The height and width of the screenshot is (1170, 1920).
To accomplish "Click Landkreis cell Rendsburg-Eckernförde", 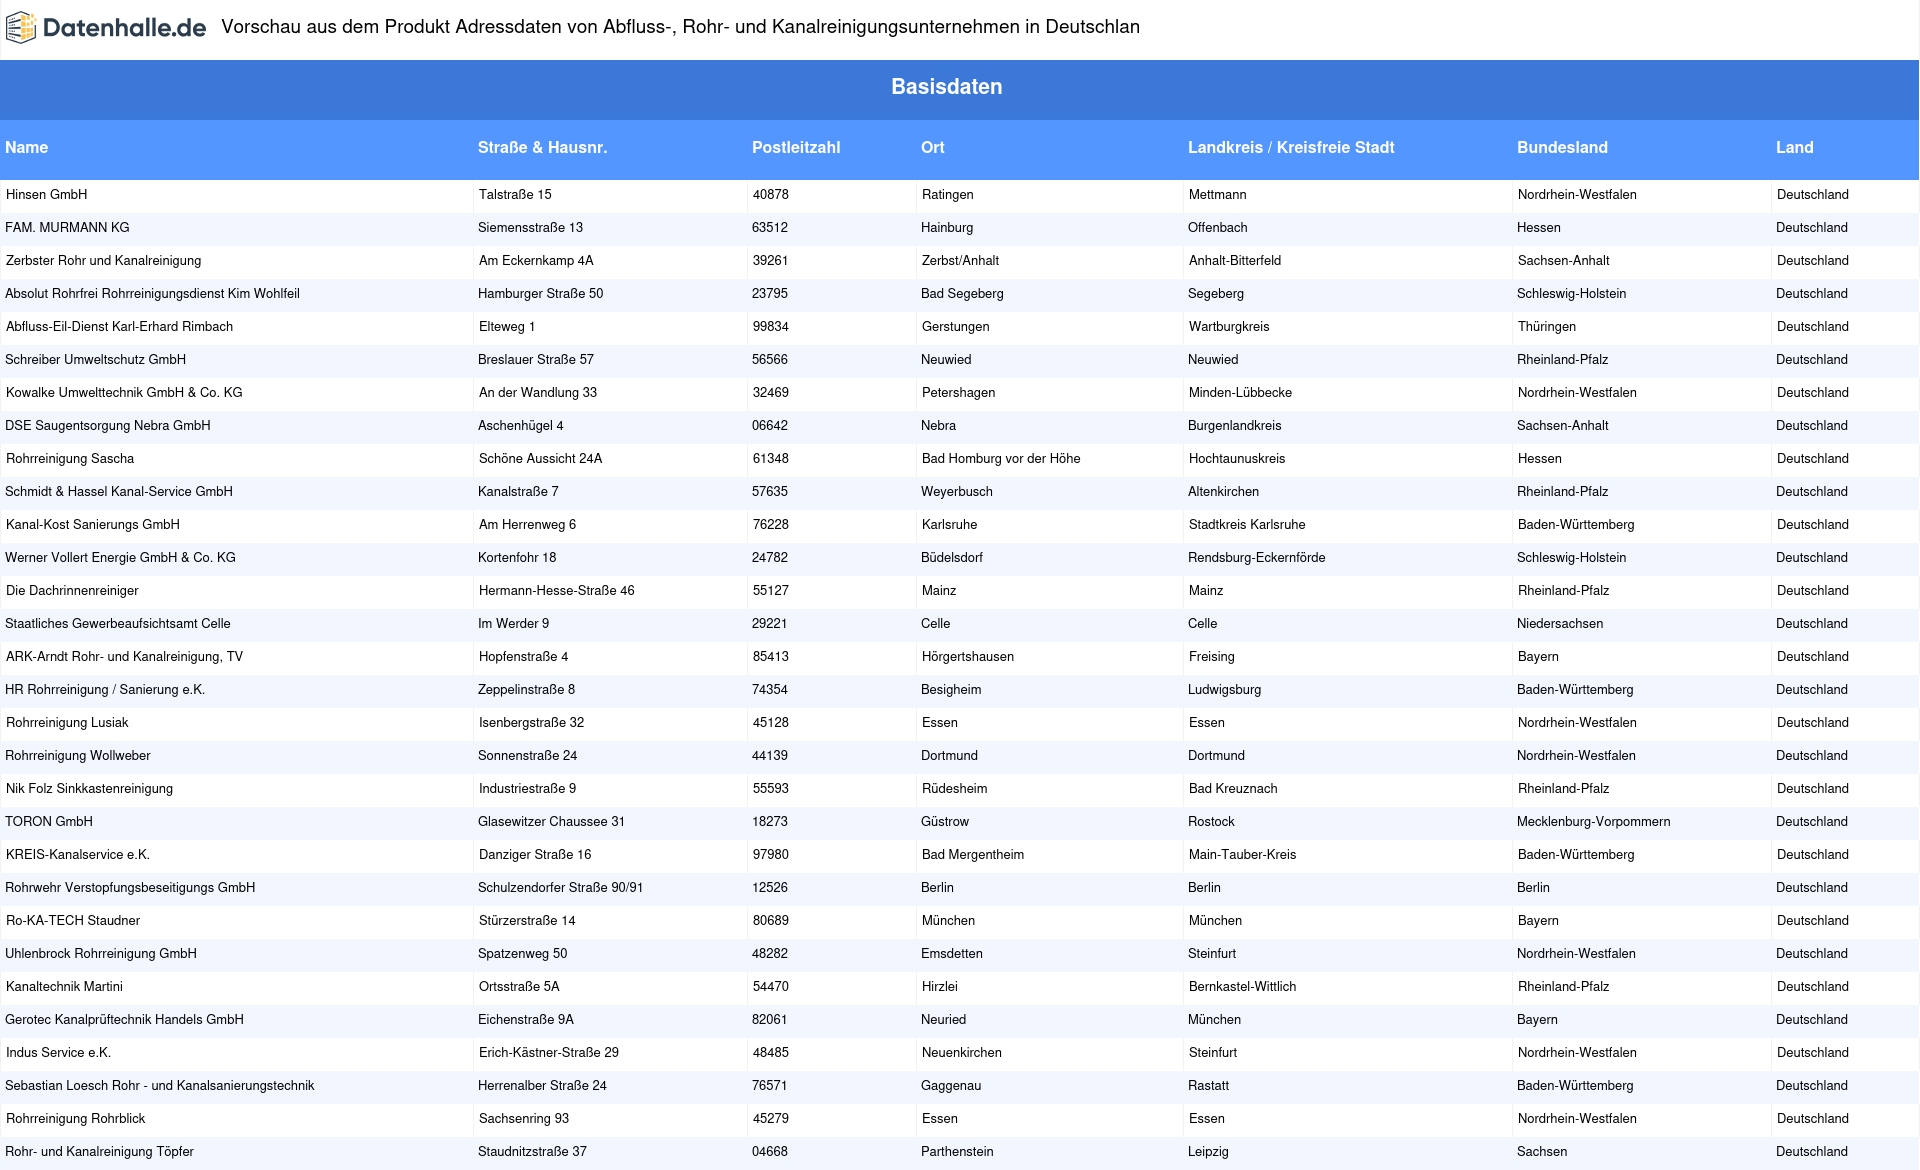I will [1257, 557].
